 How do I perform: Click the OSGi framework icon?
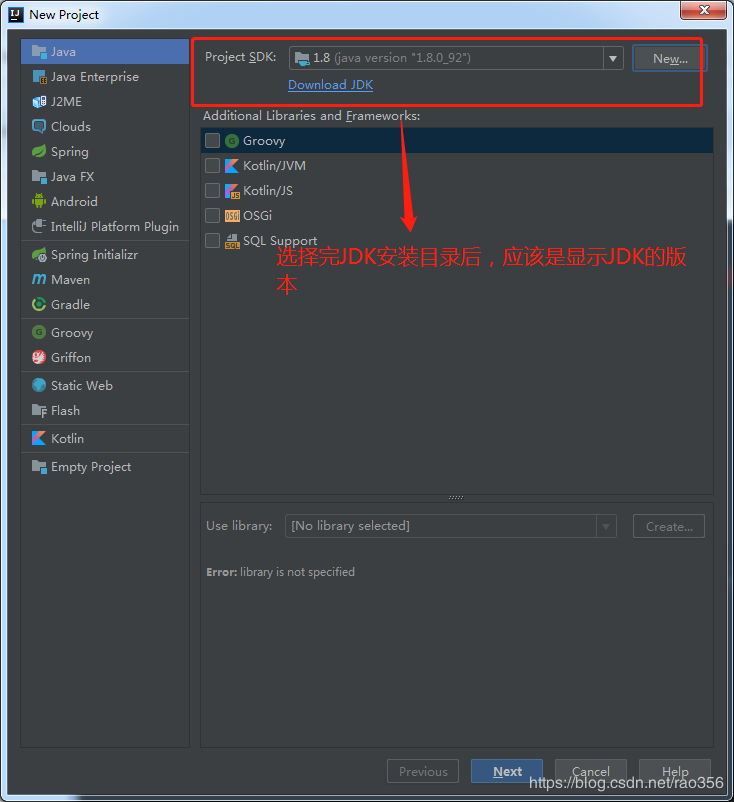(232, 216)
